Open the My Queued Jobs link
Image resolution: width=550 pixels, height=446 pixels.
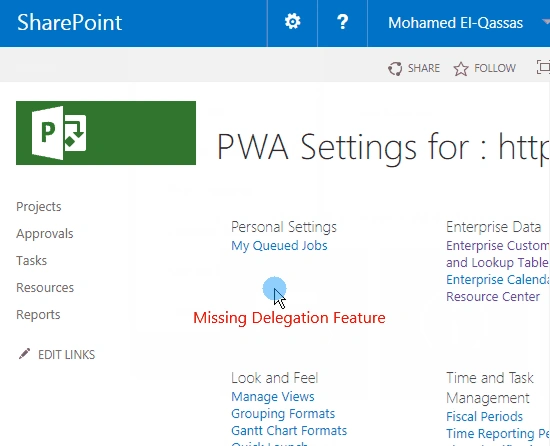pos(279,245)
